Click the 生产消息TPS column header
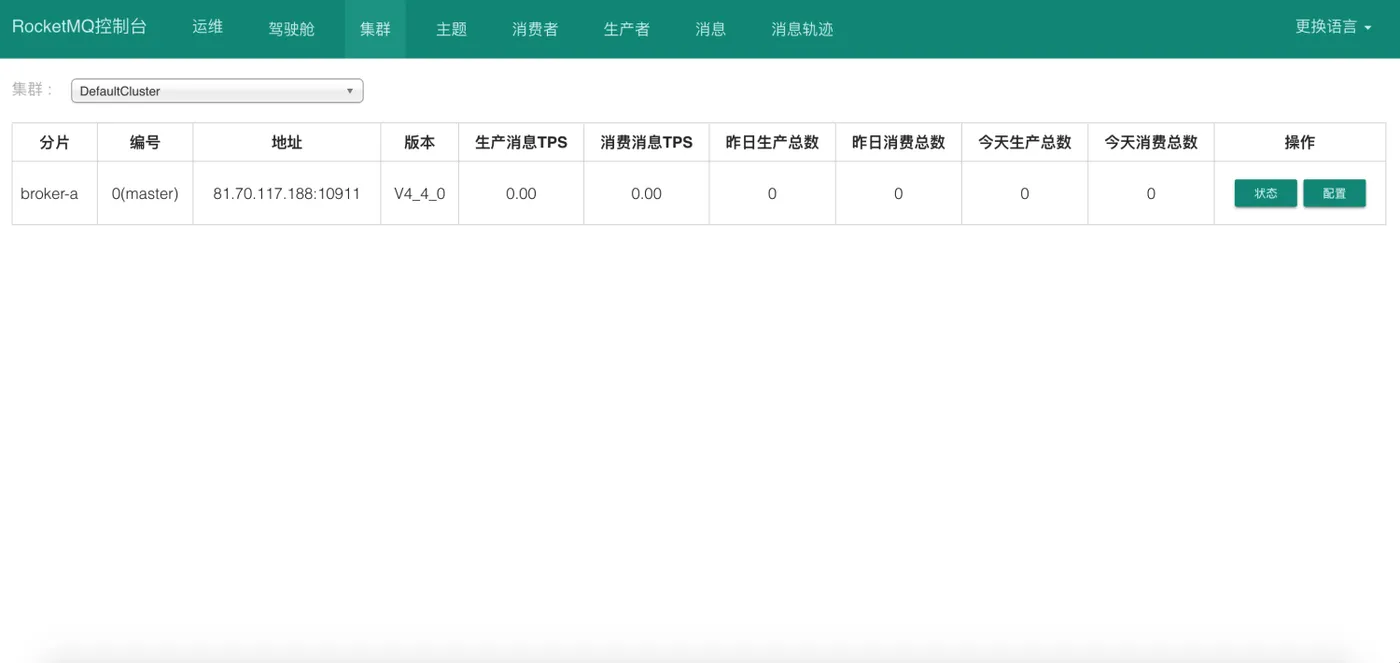 point(521,142)
